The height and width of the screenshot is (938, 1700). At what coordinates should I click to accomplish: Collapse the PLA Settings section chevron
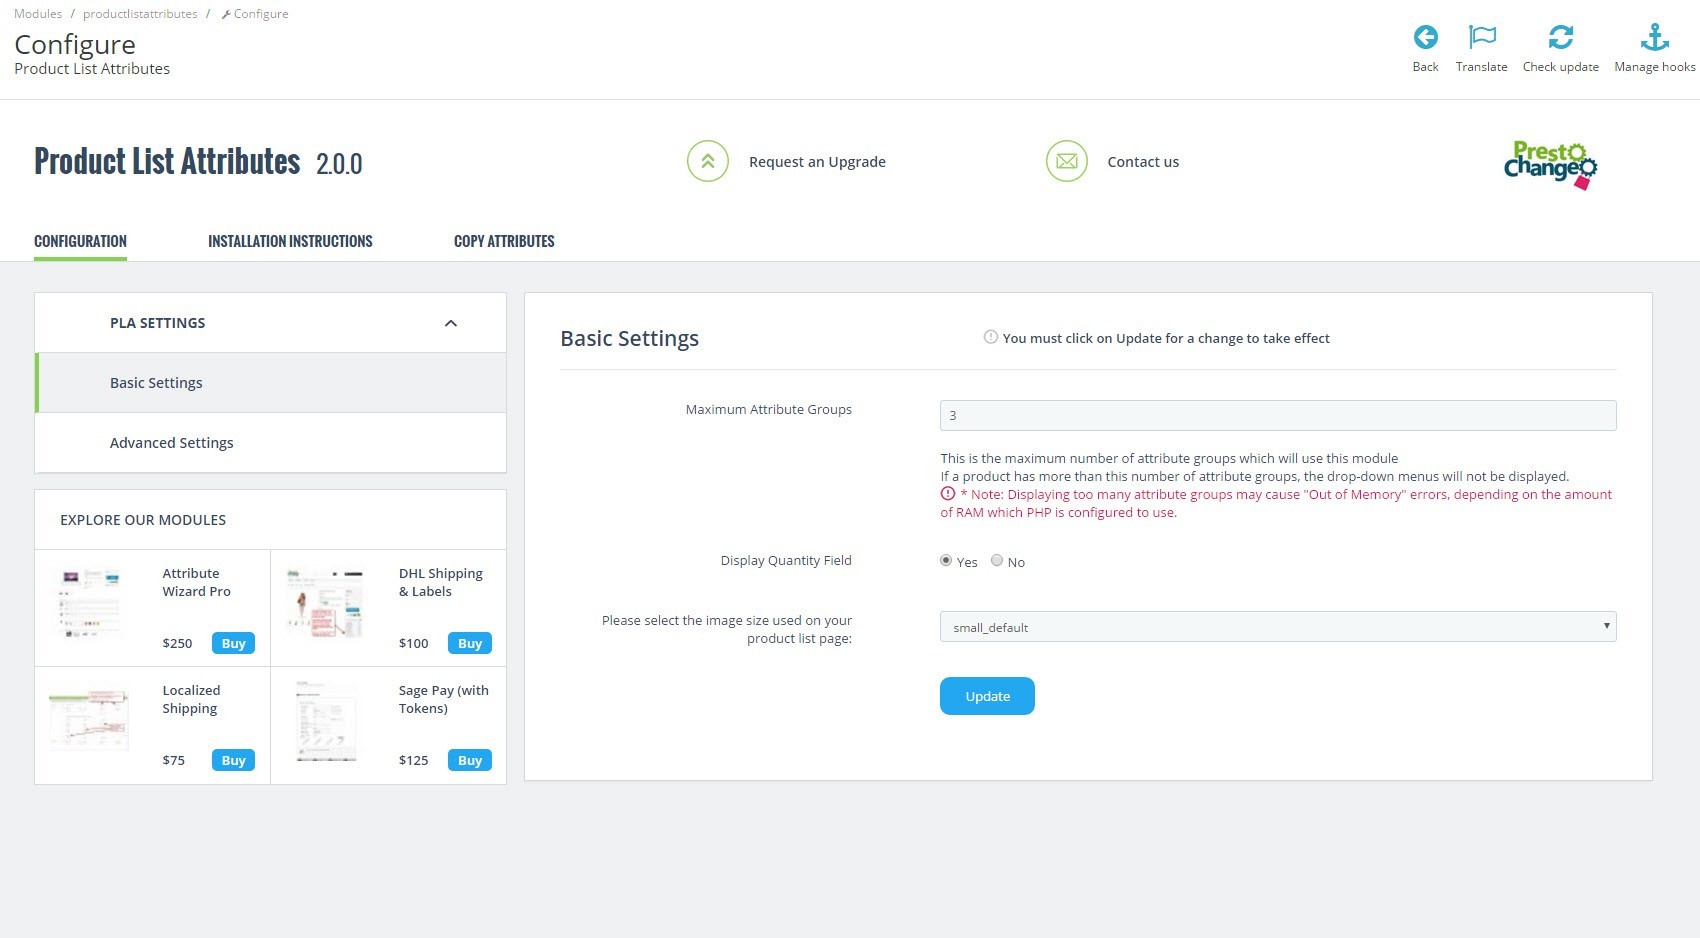tap(450, 323)
